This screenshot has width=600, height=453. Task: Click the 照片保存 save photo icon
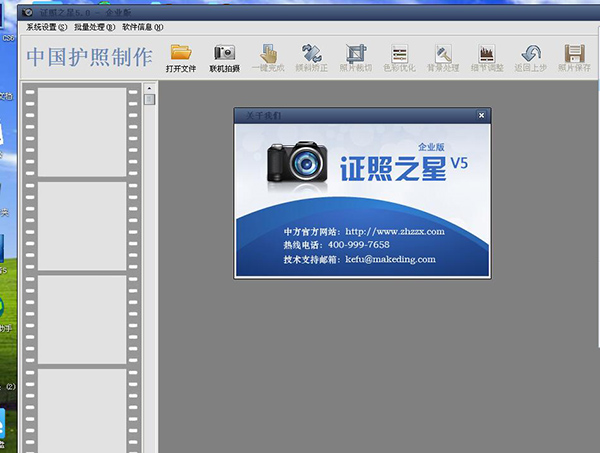coord(574,58)
